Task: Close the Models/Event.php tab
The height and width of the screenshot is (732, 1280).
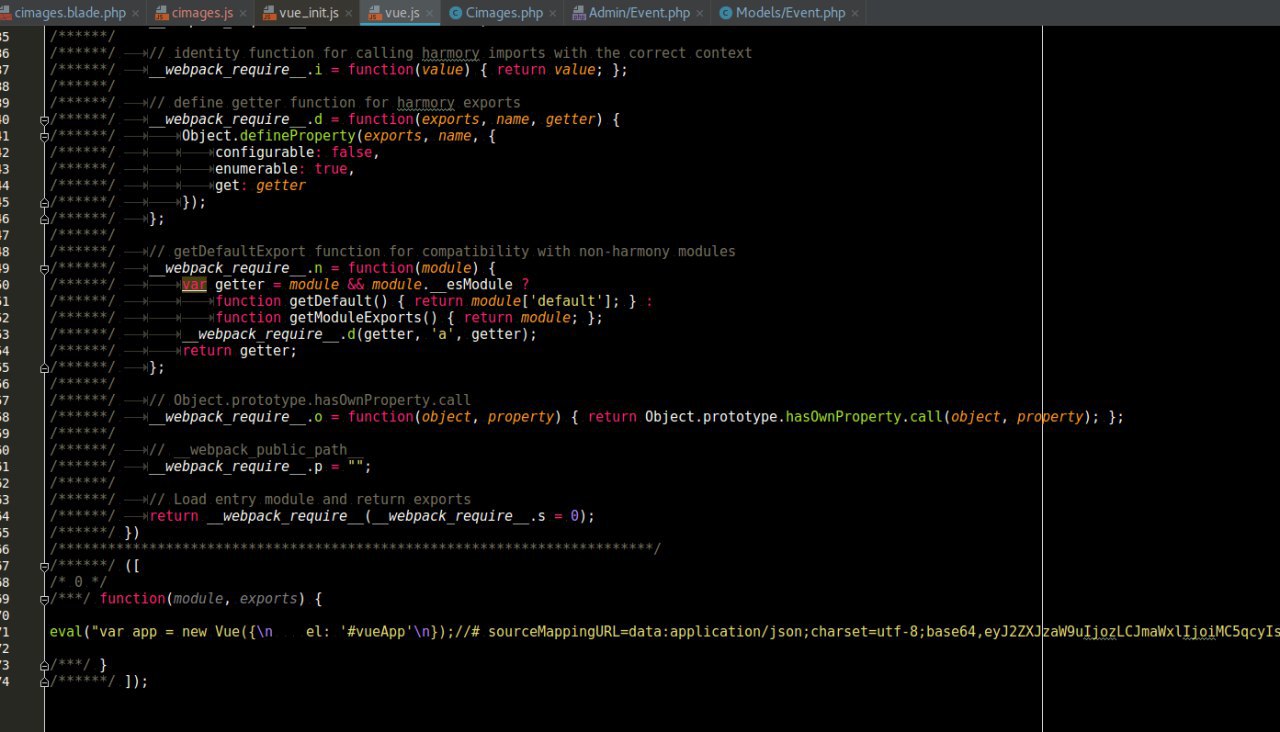Action: click(x=855, y=14)
